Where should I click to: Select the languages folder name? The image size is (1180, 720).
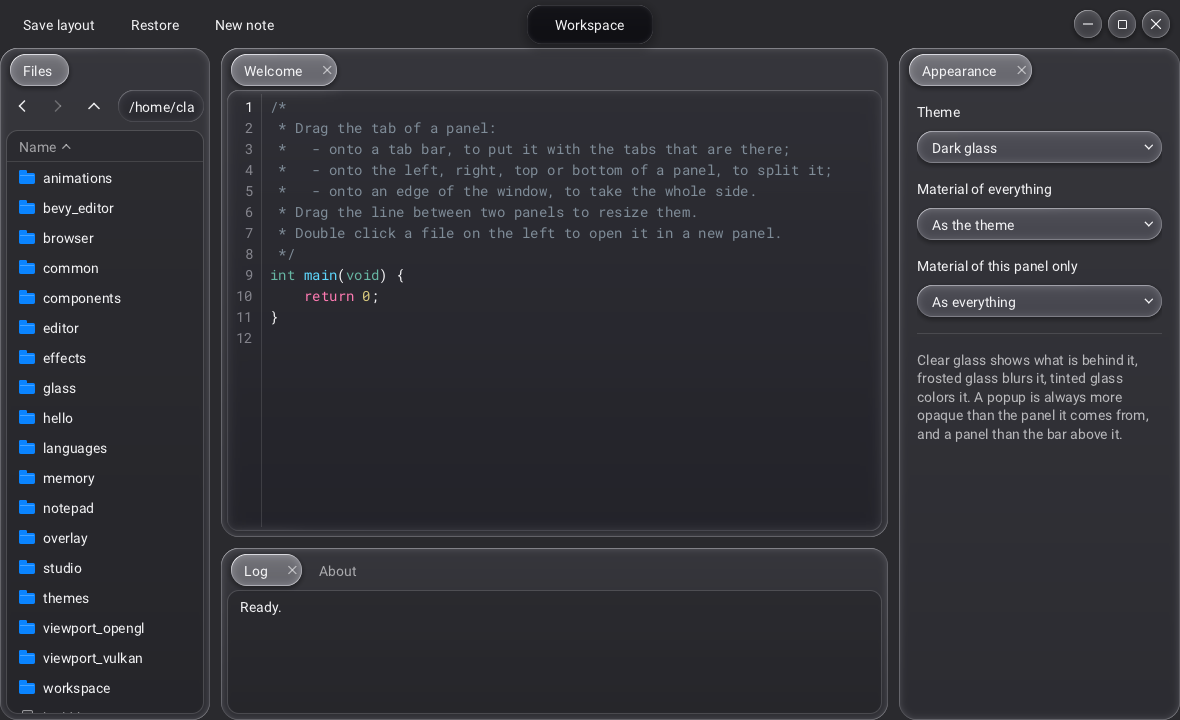pos(75,448)
